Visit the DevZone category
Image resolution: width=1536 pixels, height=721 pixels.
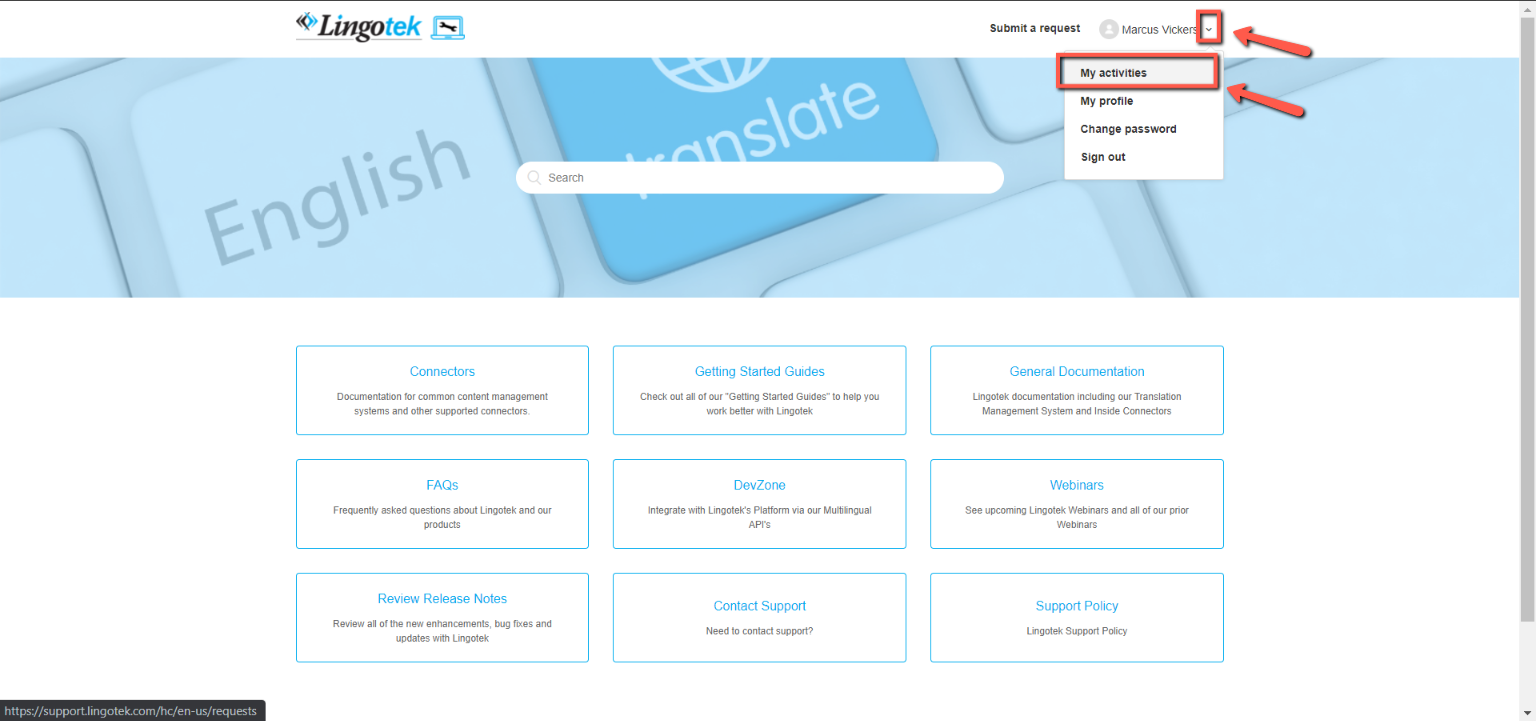pyautogui.click(x=759, y=485)
